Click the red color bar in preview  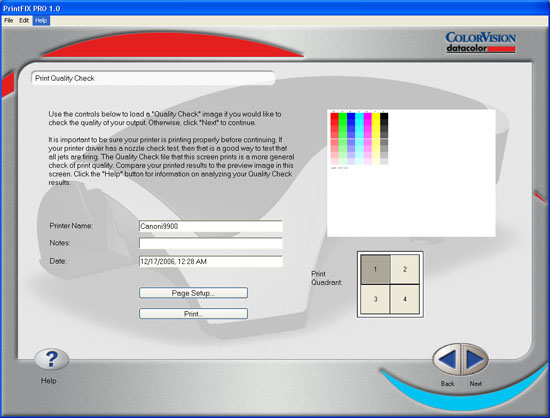click(x=334, y=139)
